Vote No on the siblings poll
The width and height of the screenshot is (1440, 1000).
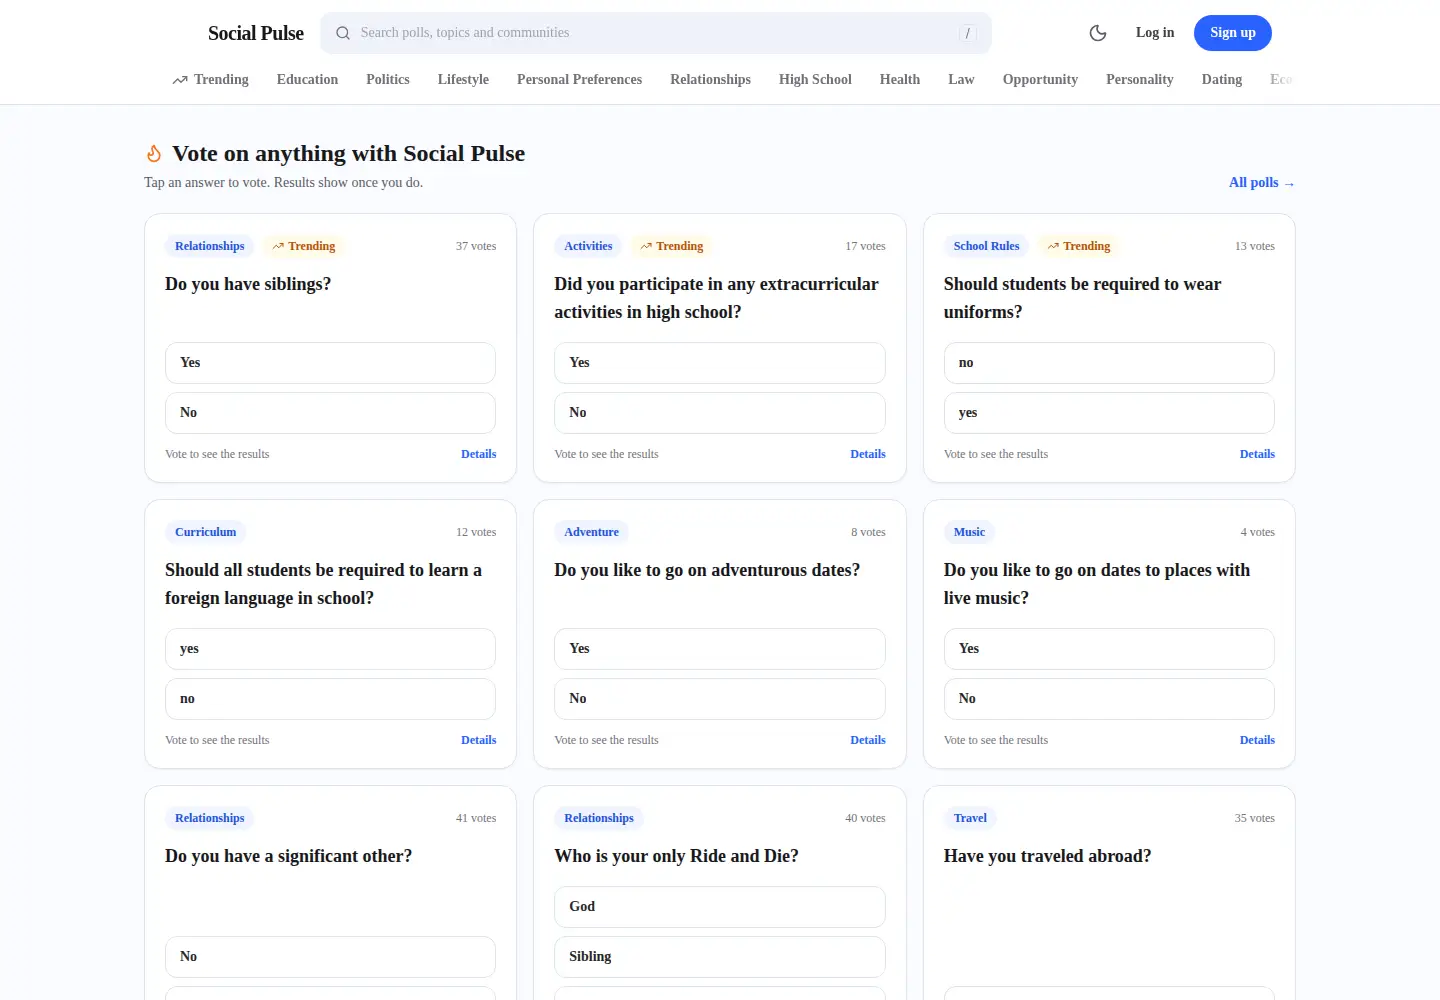tap(330, 413)
